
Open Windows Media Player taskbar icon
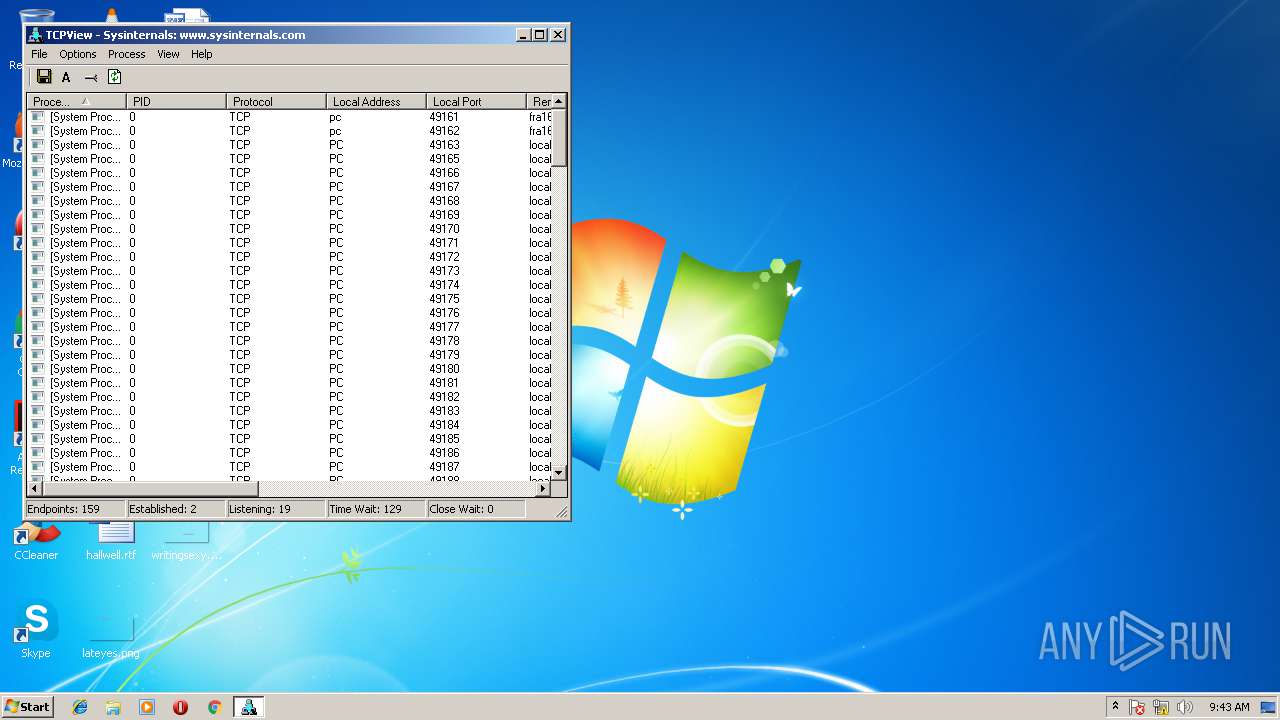pyautogui.click(x=147, y=707)
